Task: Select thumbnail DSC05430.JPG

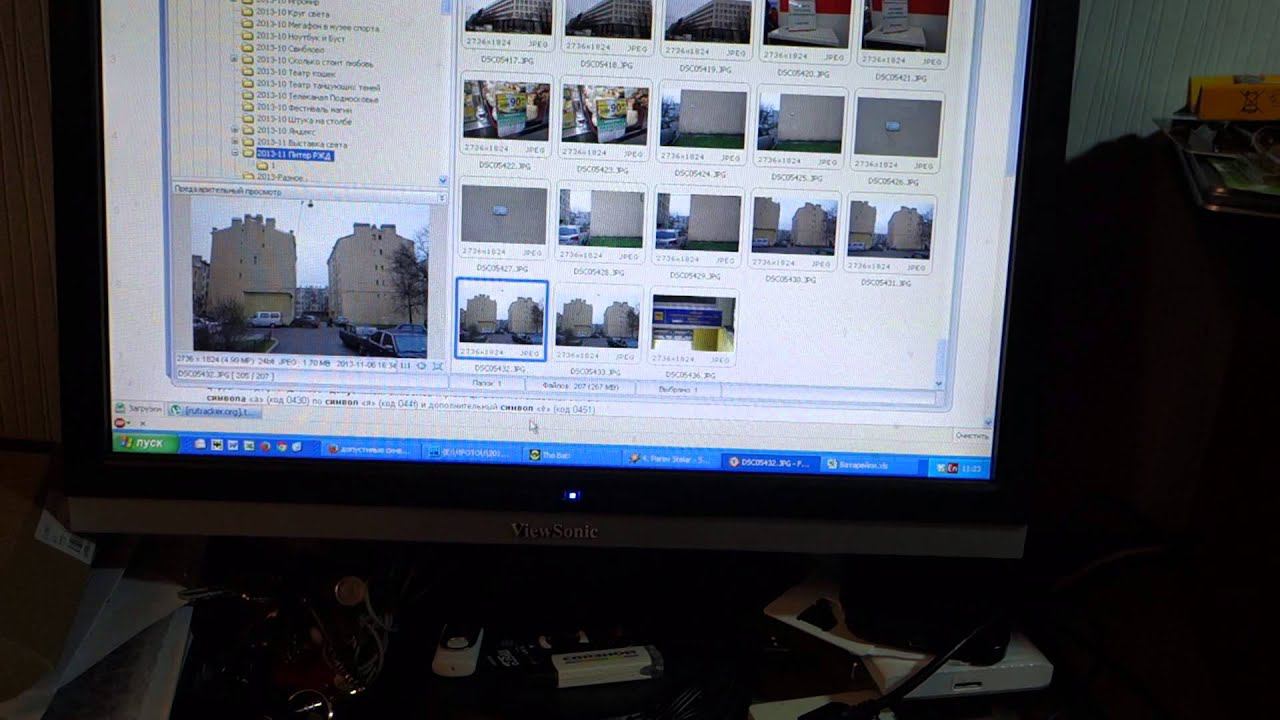Action: click(x=795, y=231)
